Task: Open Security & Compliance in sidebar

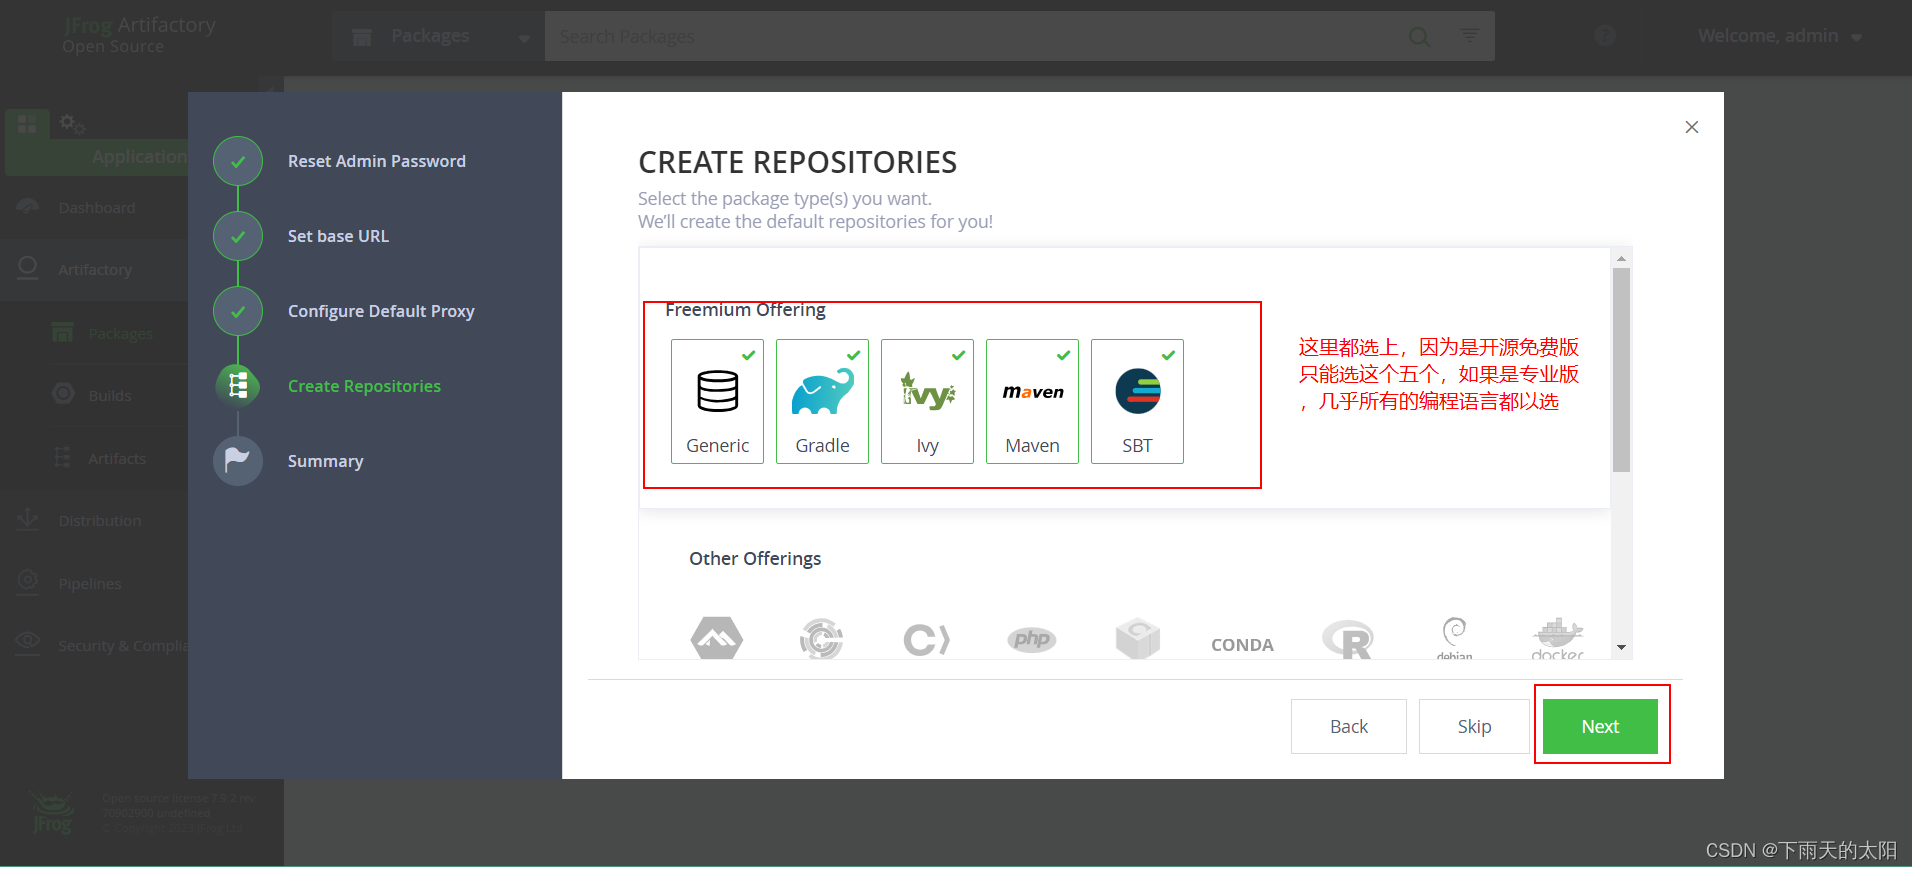Action: tap(122, 645)
